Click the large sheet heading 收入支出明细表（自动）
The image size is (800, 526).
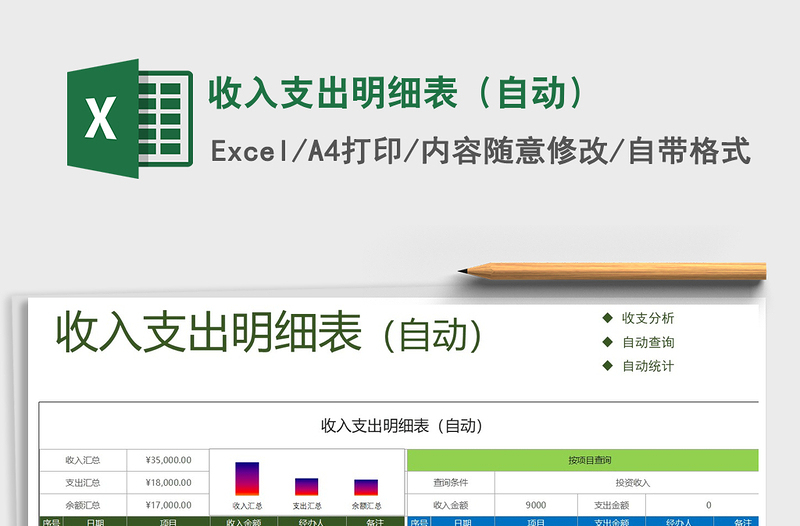[269, 333]
